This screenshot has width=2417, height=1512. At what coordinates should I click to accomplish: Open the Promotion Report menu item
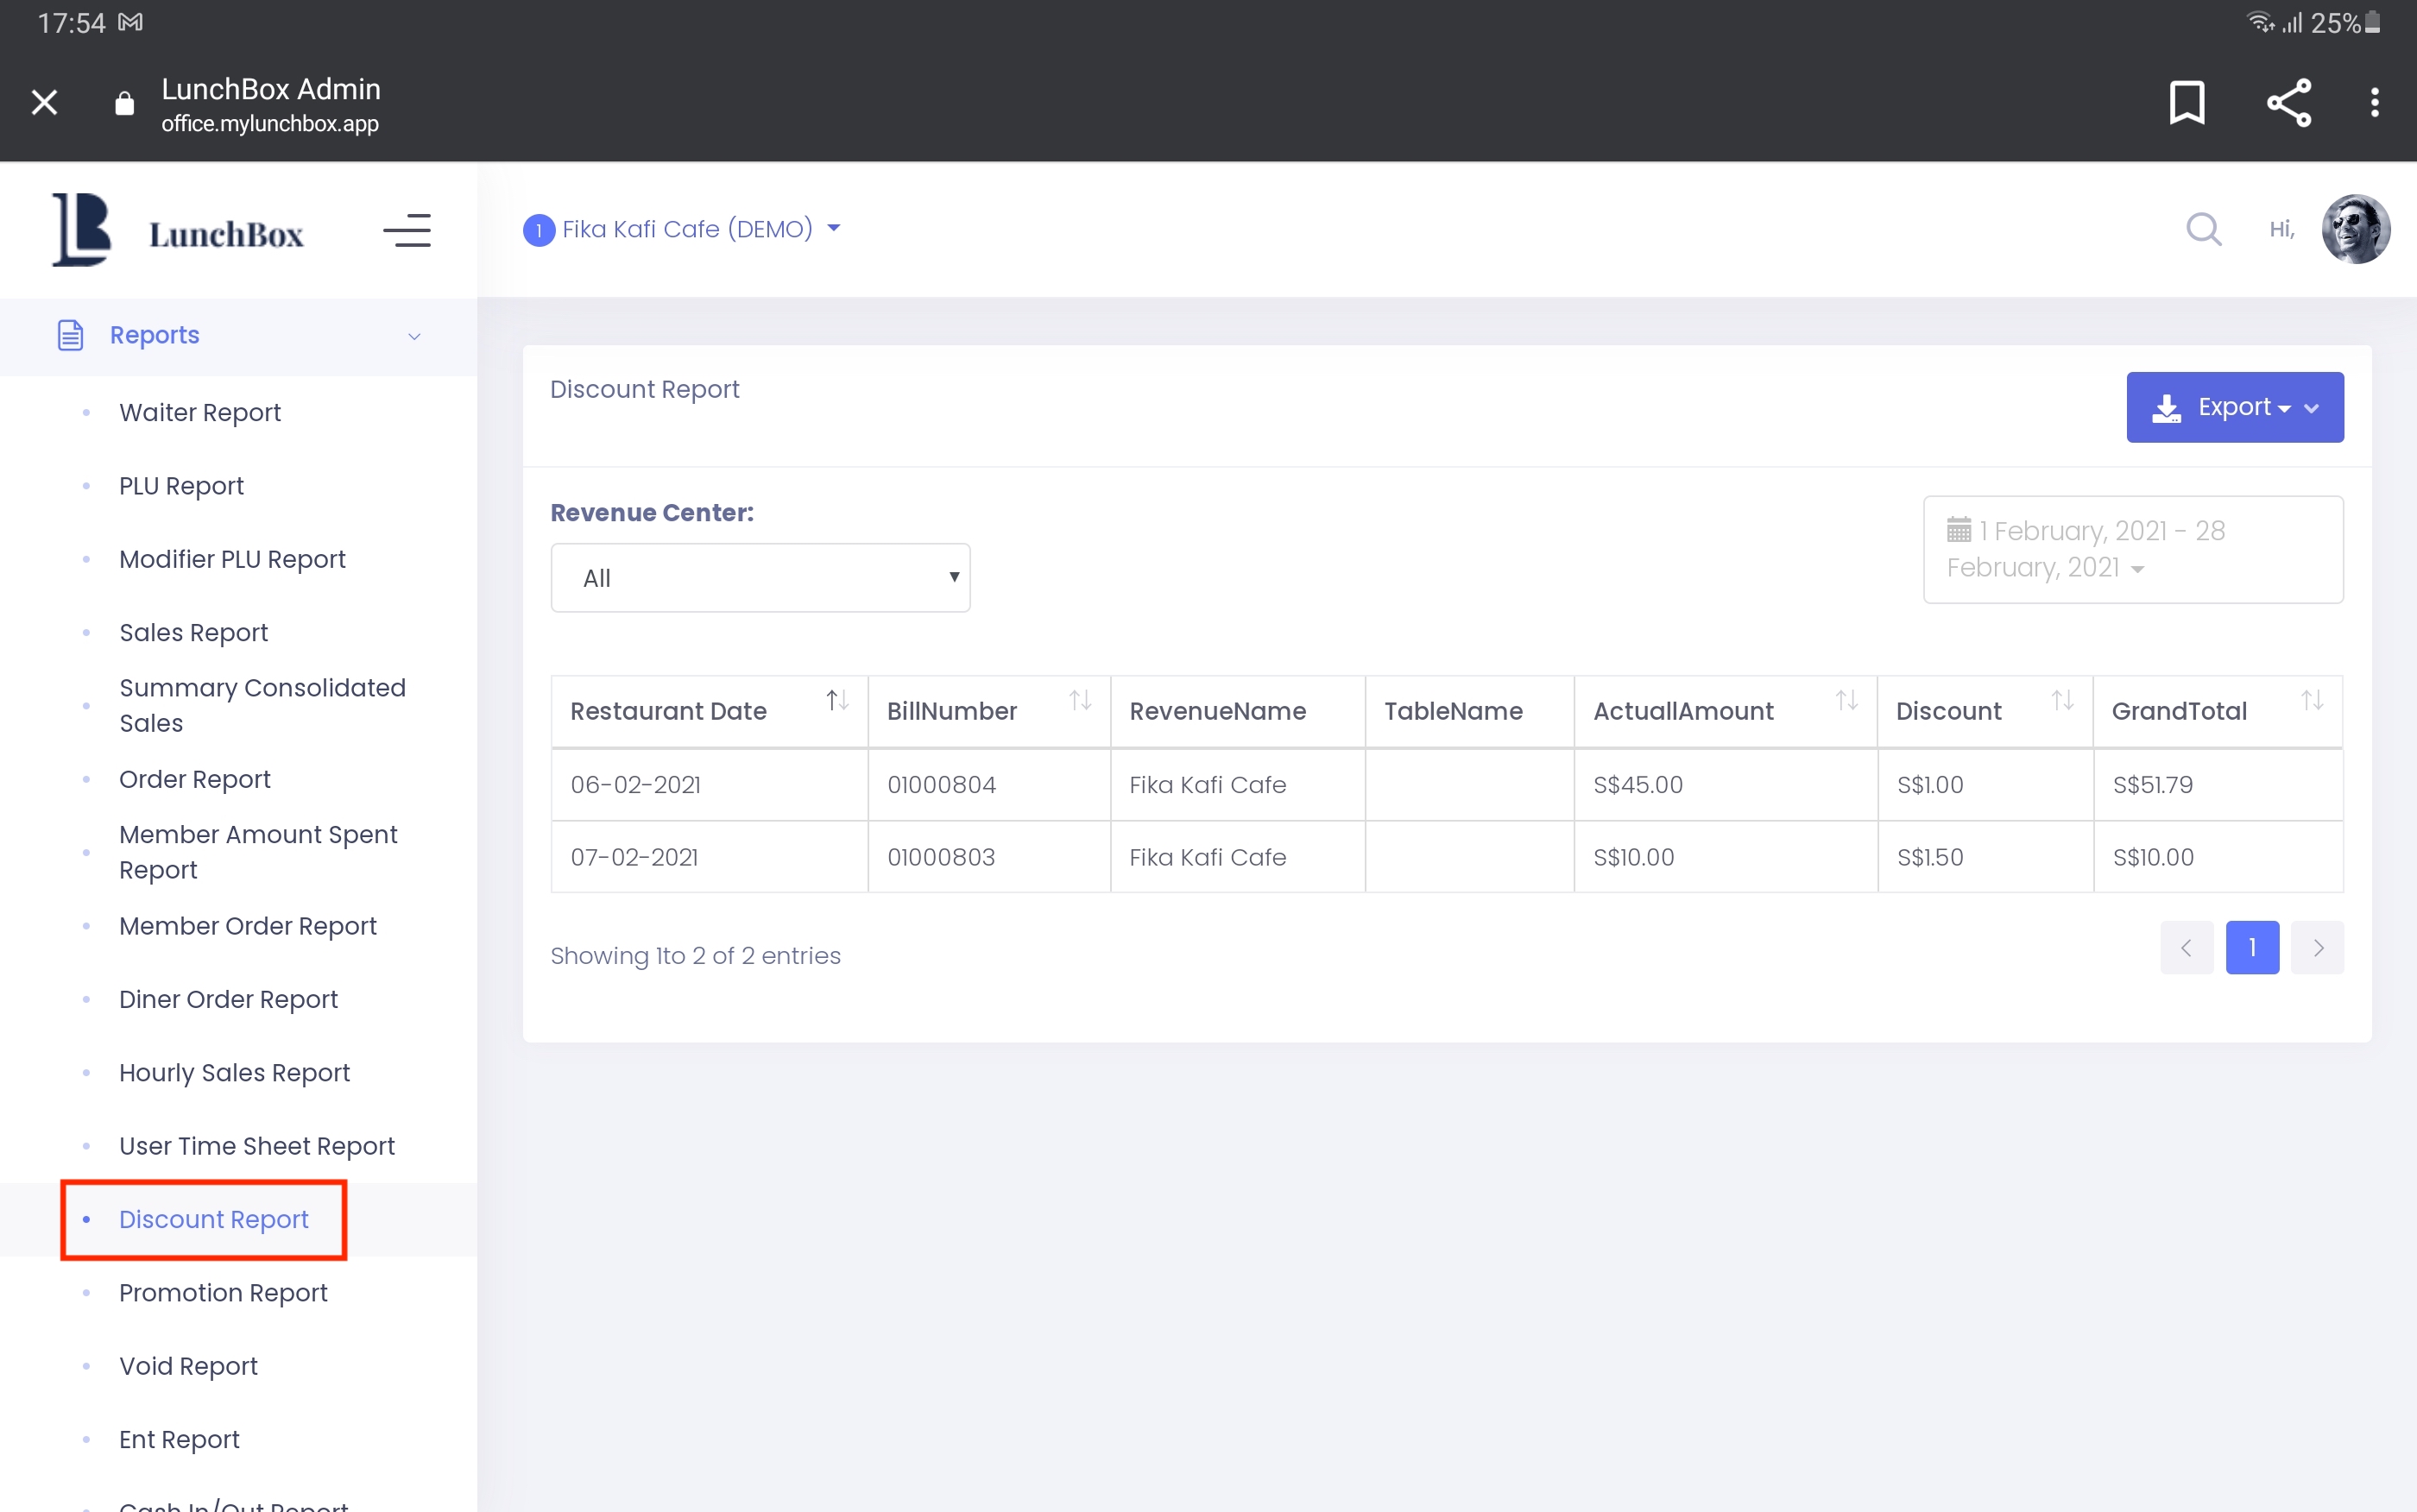pyautogui.click(x=223, y=1293)
